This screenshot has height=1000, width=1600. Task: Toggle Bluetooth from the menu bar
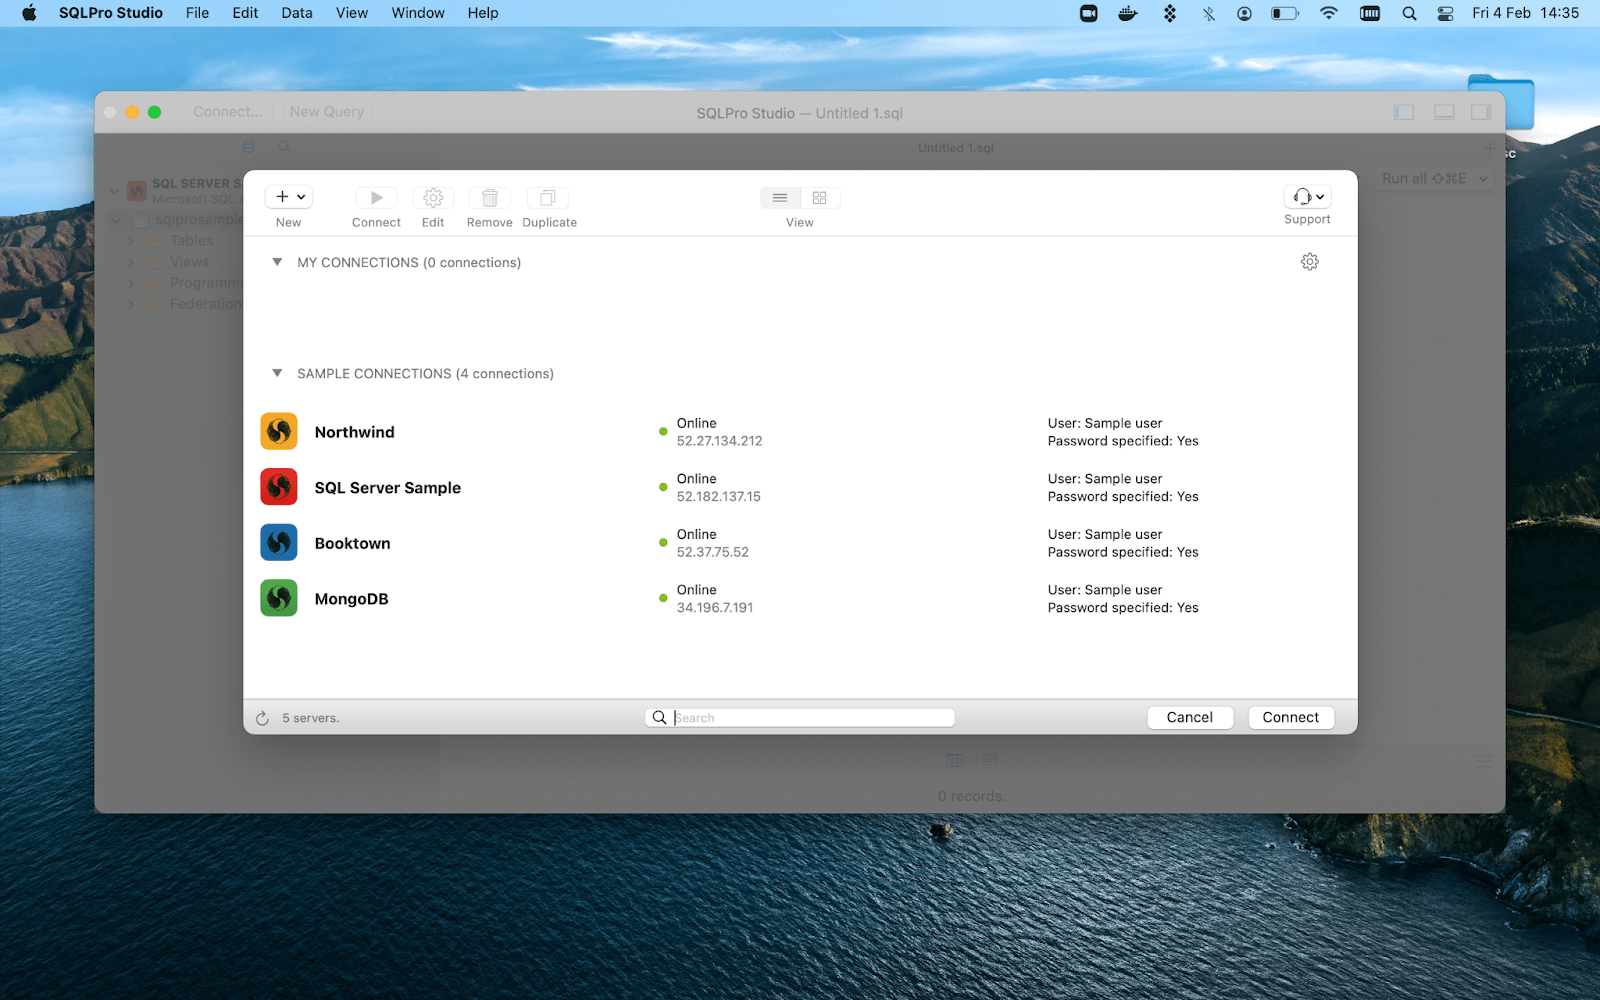click(x=1209, y=13)
